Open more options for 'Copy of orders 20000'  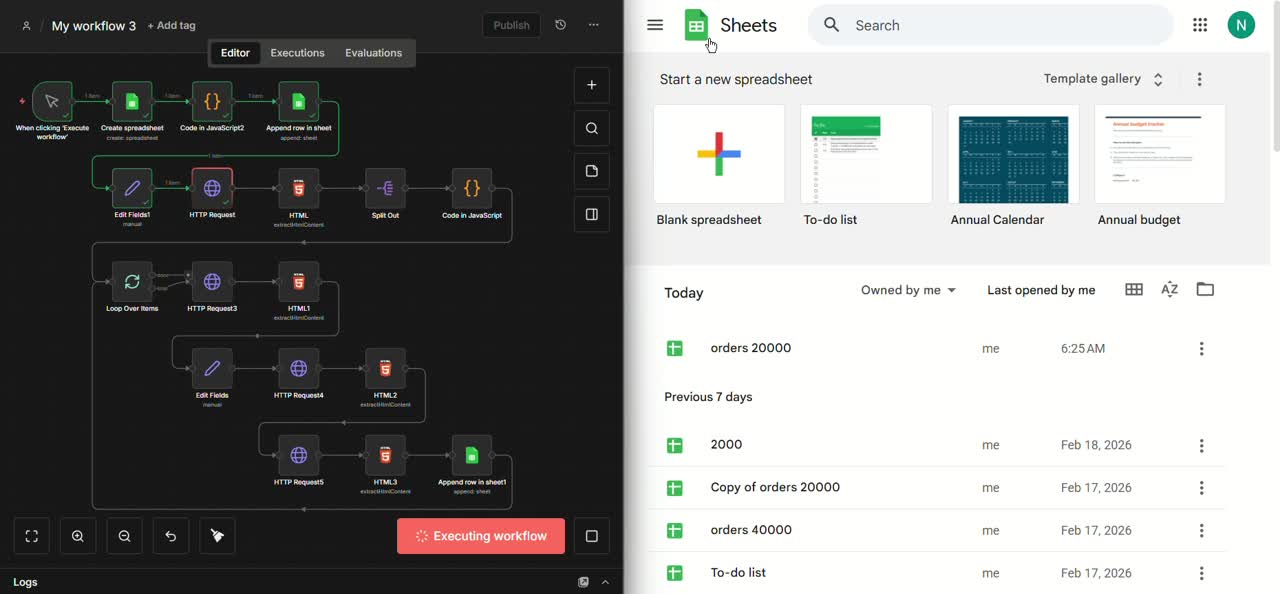click(1201, 488)
